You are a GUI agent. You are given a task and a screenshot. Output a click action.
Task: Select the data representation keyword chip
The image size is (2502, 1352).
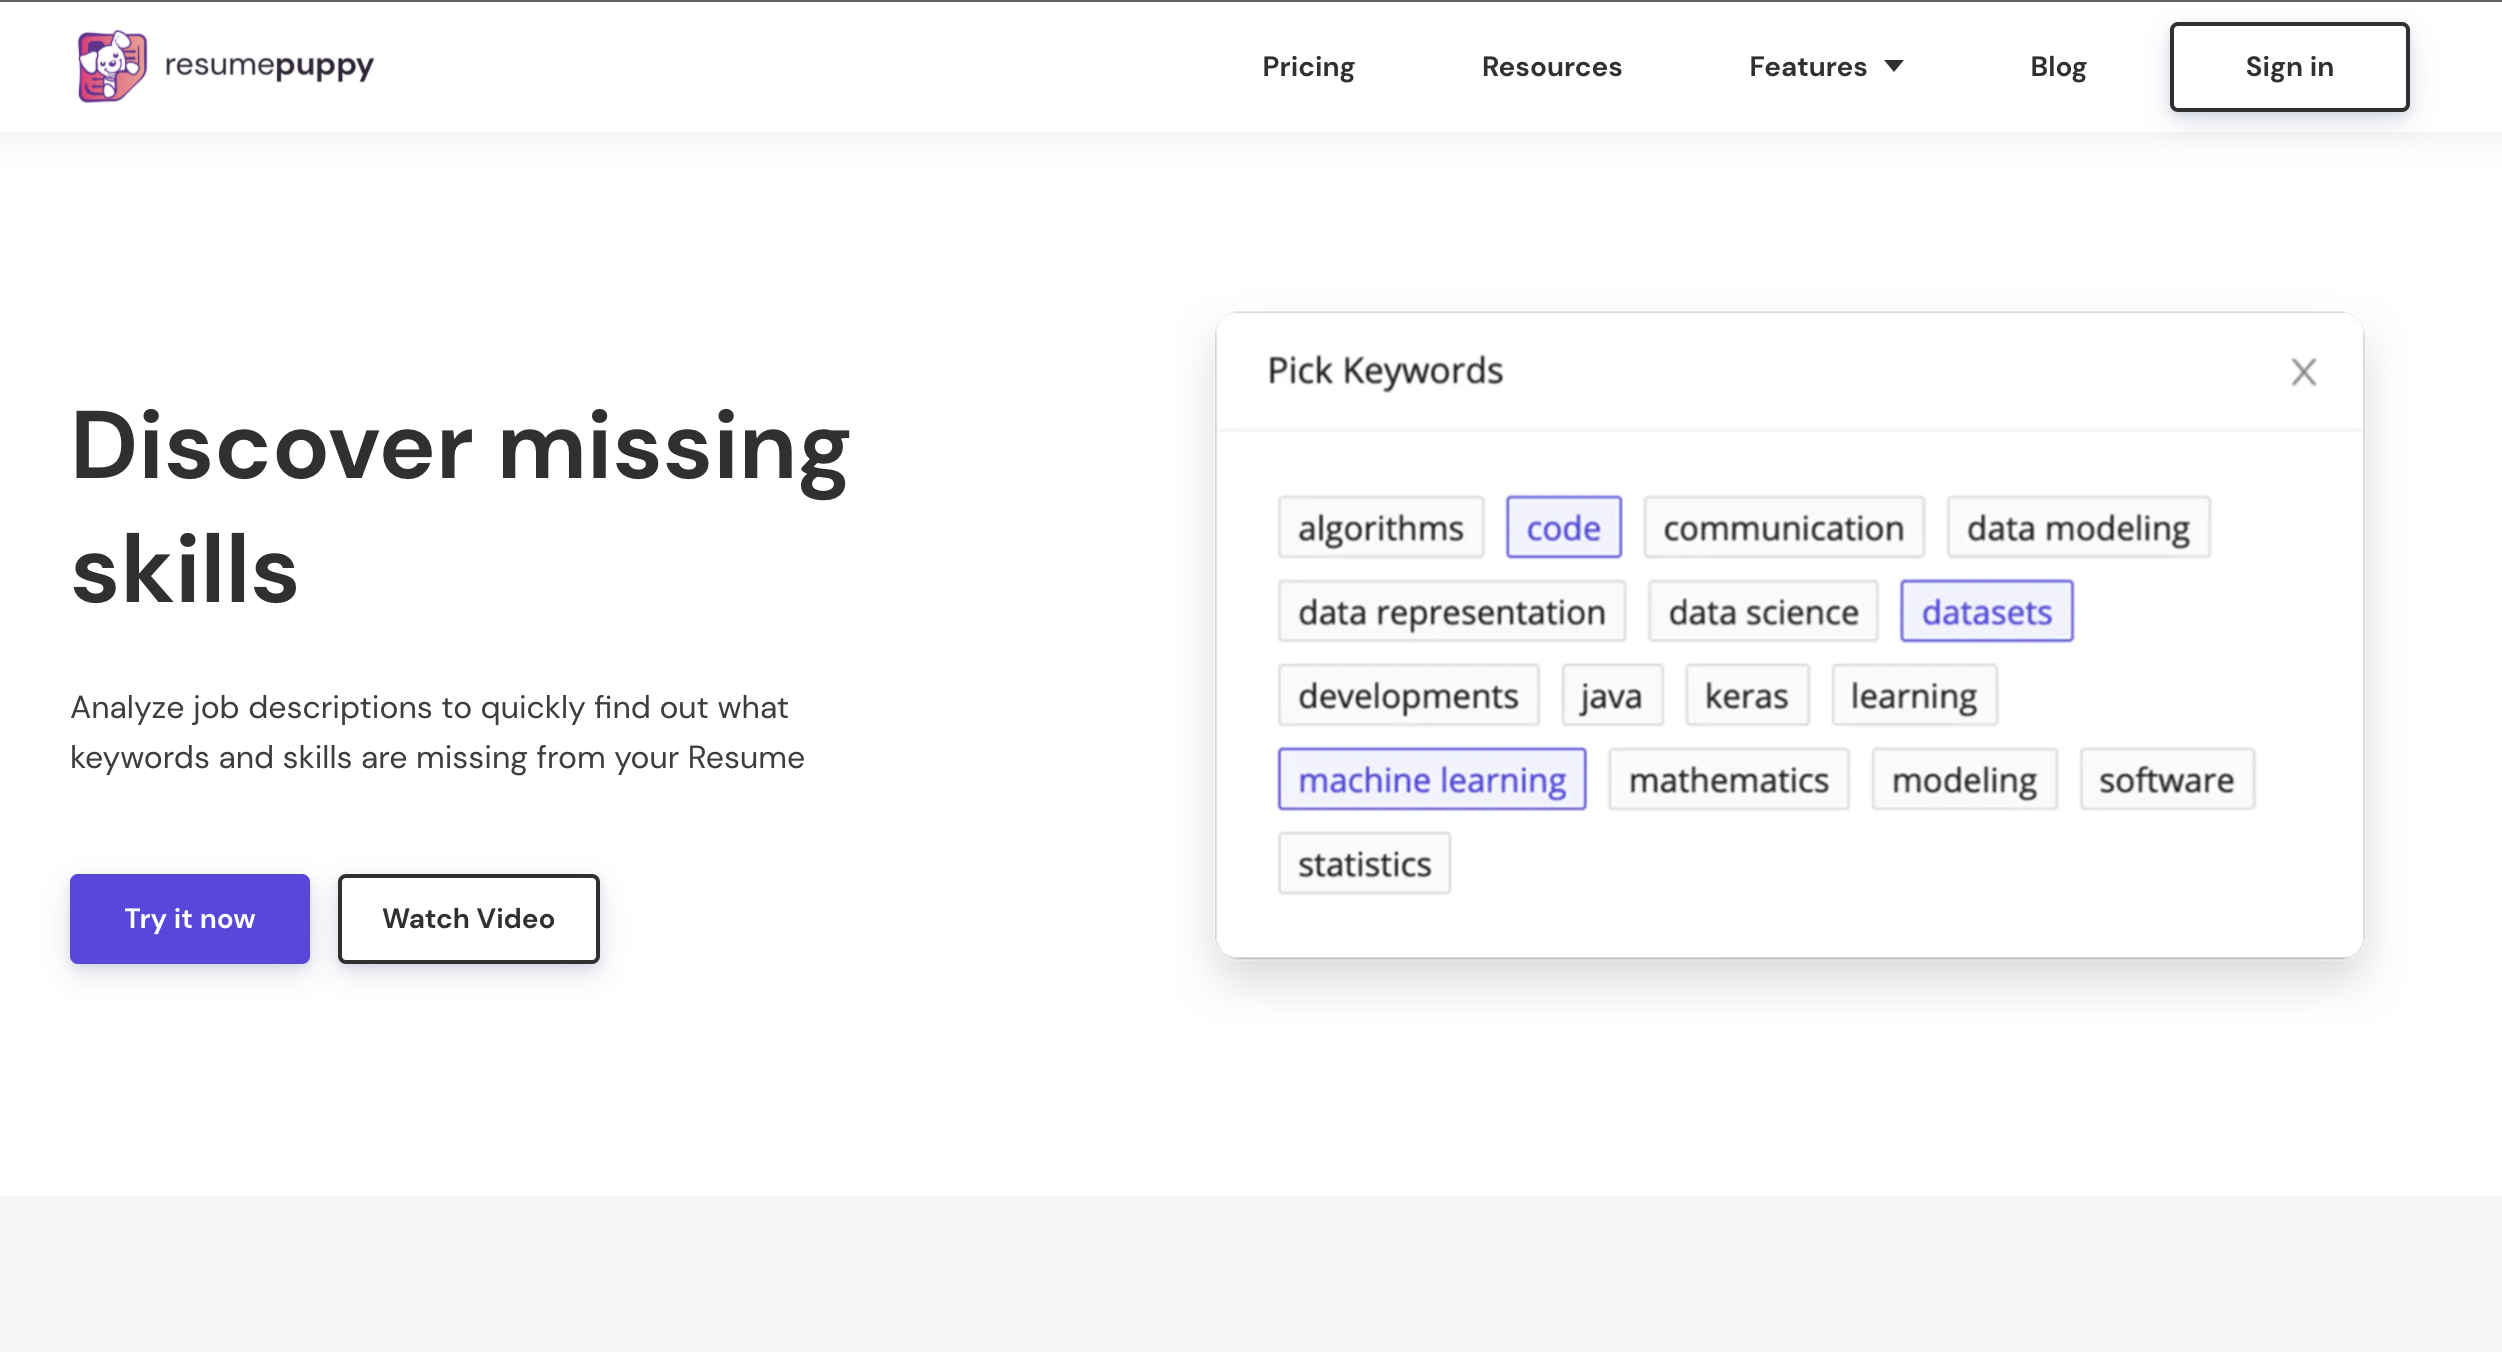(1451, 611)
